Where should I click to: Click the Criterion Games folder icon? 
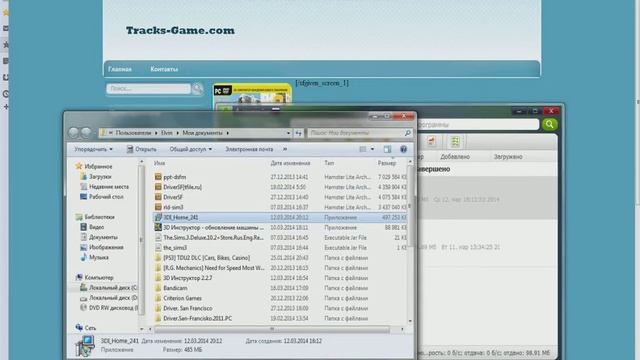coord(158,298)
